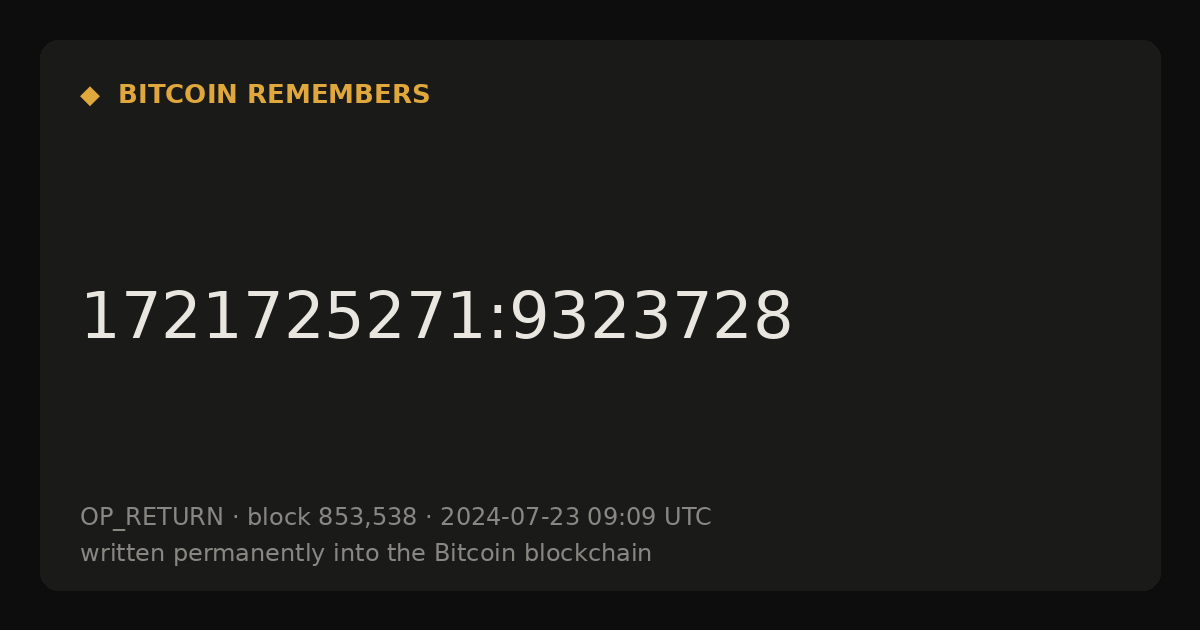Click the number 9323728 after the colon

click(x=651, y=318)
